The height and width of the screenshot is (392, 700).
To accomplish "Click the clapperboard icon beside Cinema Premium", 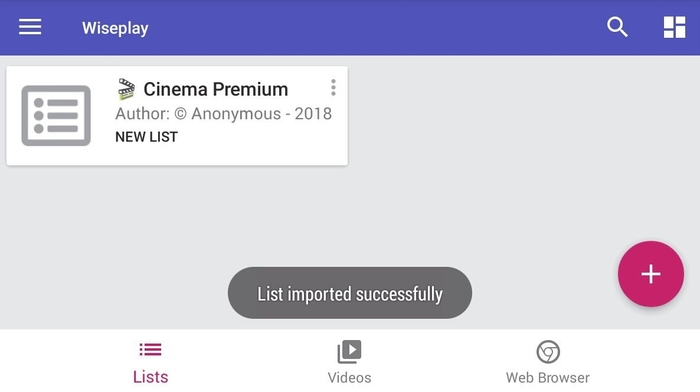I will tap(126, 89).
